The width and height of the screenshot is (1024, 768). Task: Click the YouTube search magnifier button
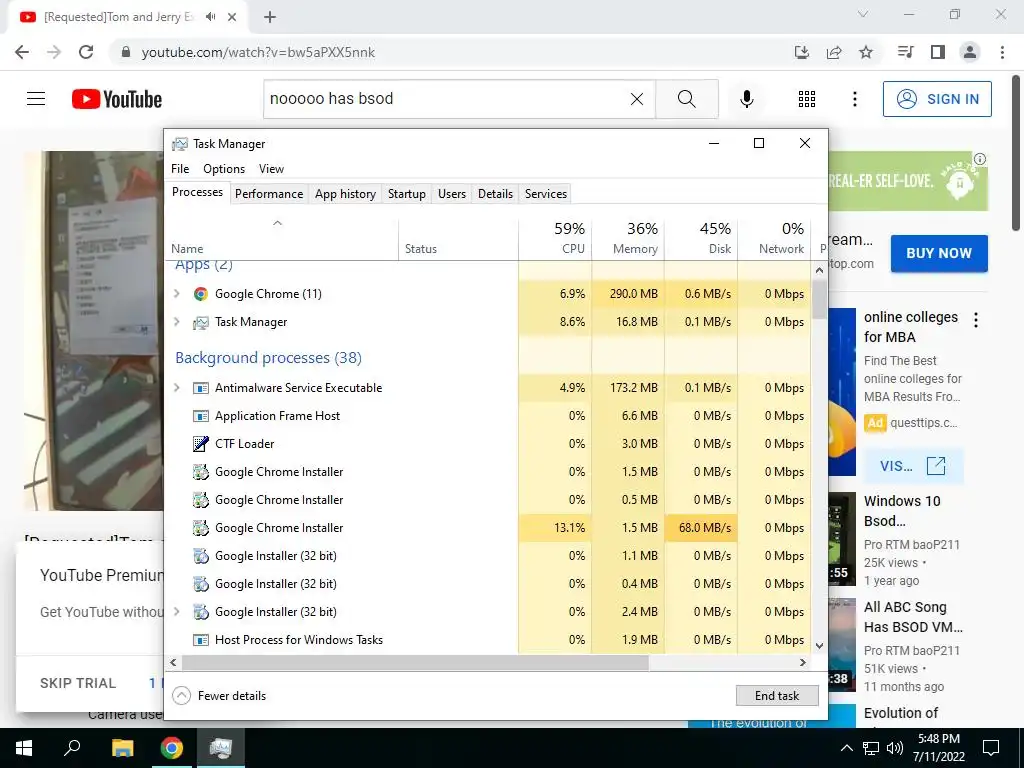pos(686,99)
